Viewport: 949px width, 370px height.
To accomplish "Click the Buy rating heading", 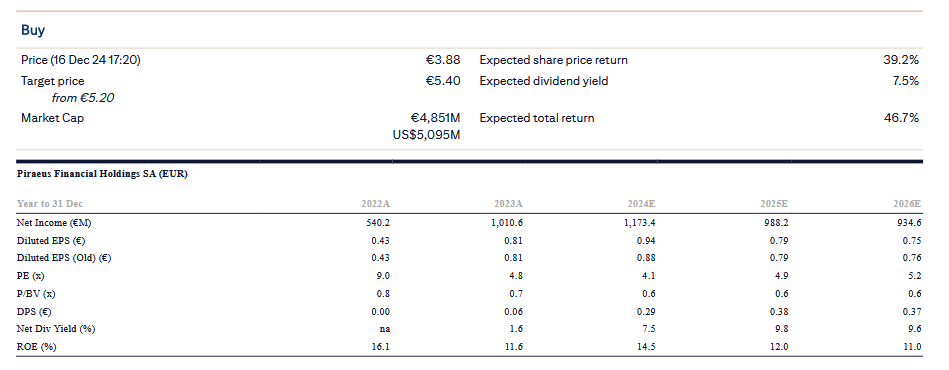I will pyautogui.click(x=33, y=30).
